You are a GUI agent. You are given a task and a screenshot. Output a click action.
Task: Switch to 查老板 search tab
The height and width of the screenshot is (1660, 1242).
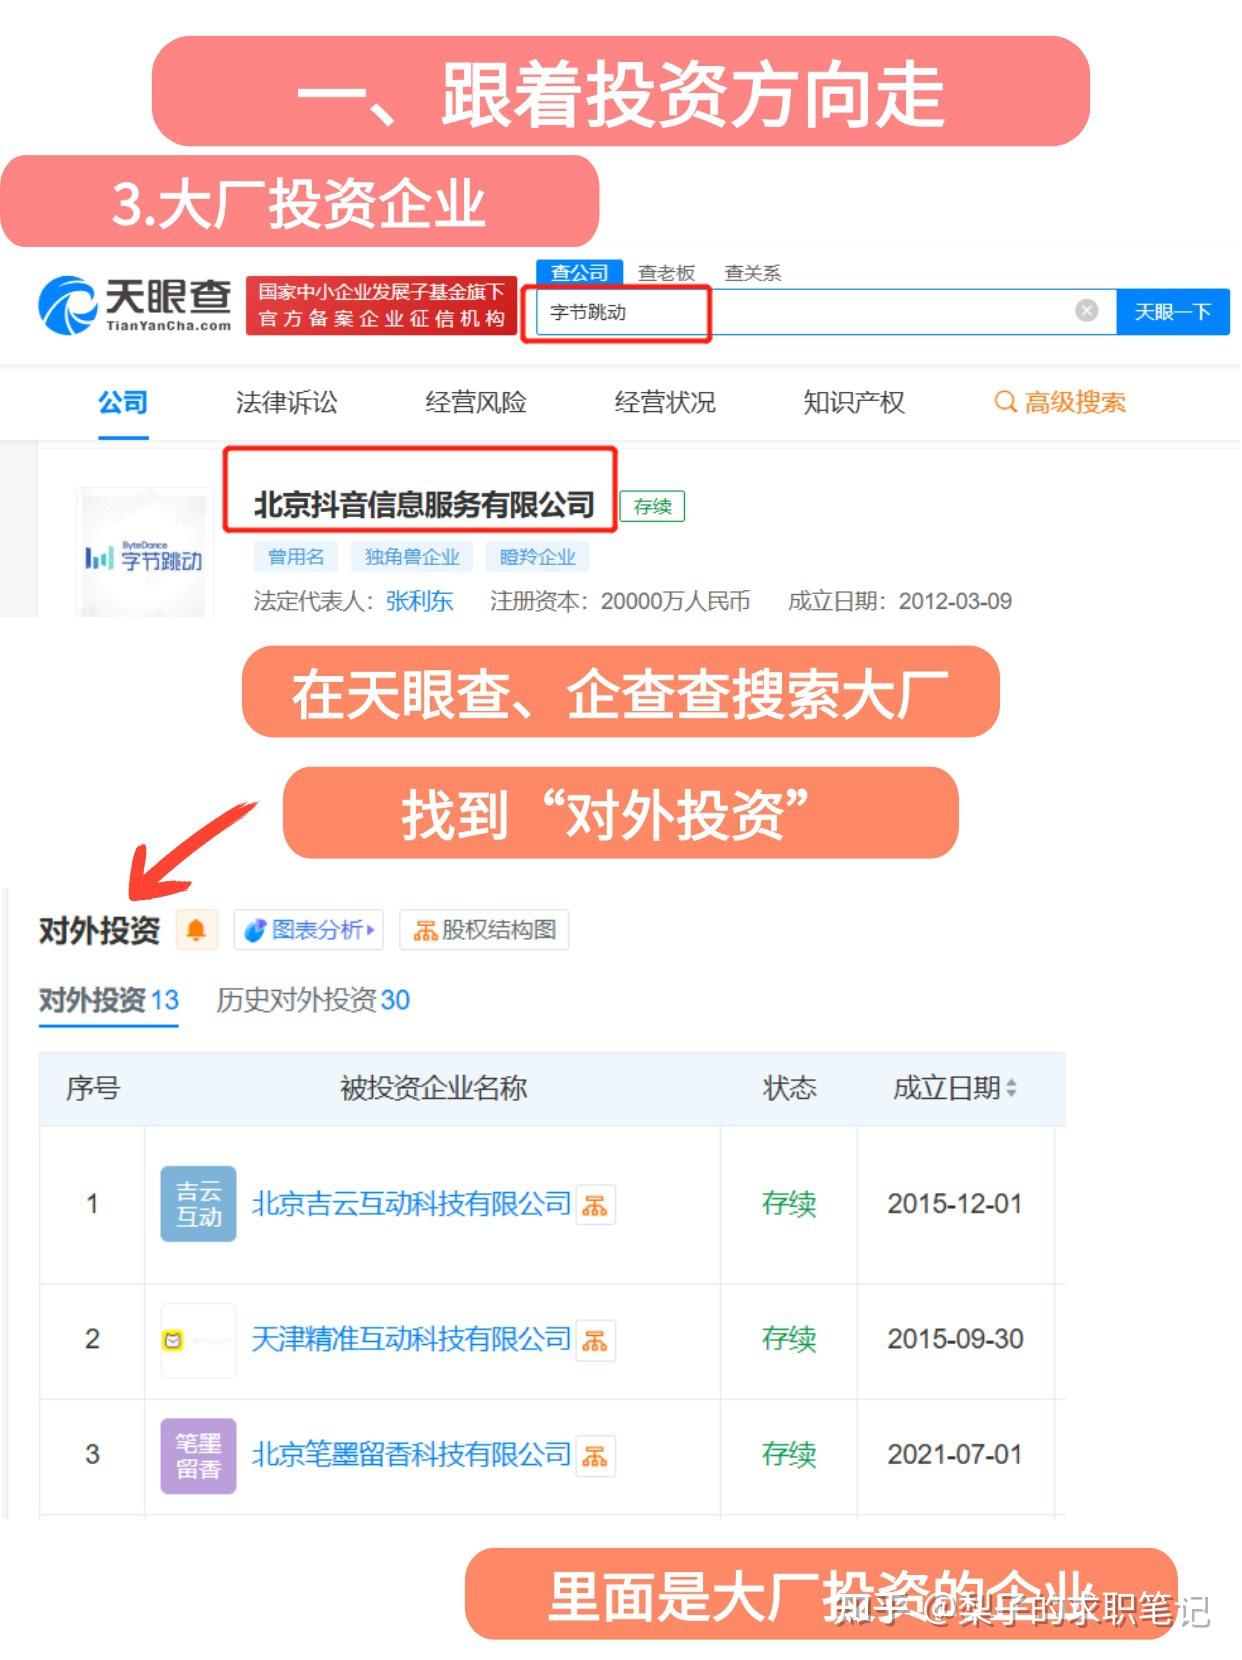point(666,273)
